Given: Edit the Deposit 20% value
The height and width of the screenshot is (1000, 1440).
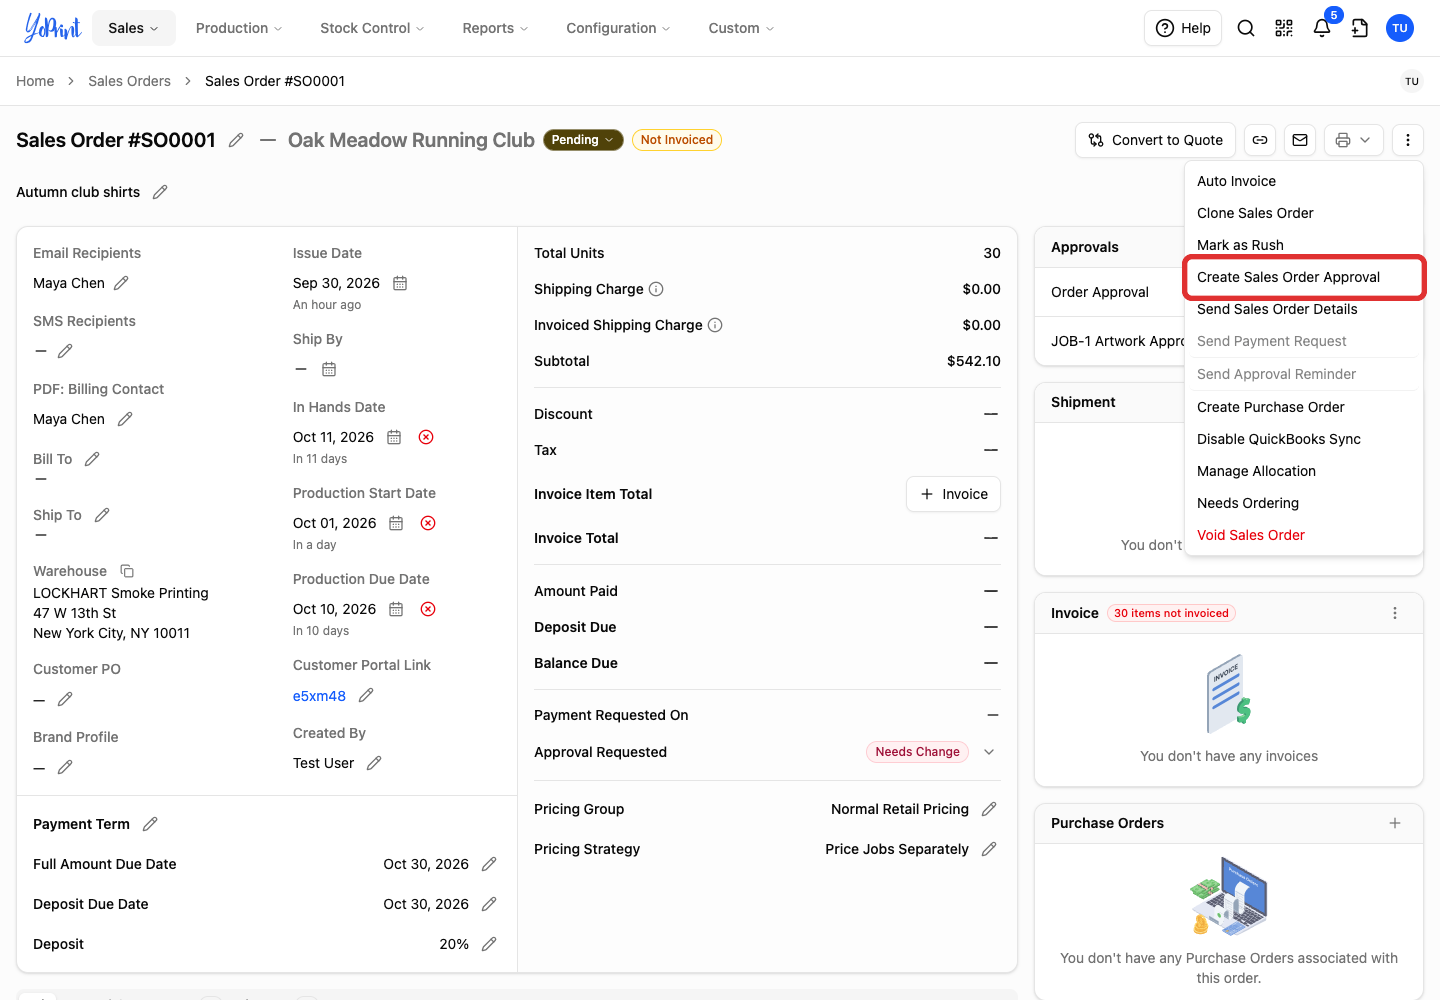Looking at the screenshot, I should (x=489, y=944).
